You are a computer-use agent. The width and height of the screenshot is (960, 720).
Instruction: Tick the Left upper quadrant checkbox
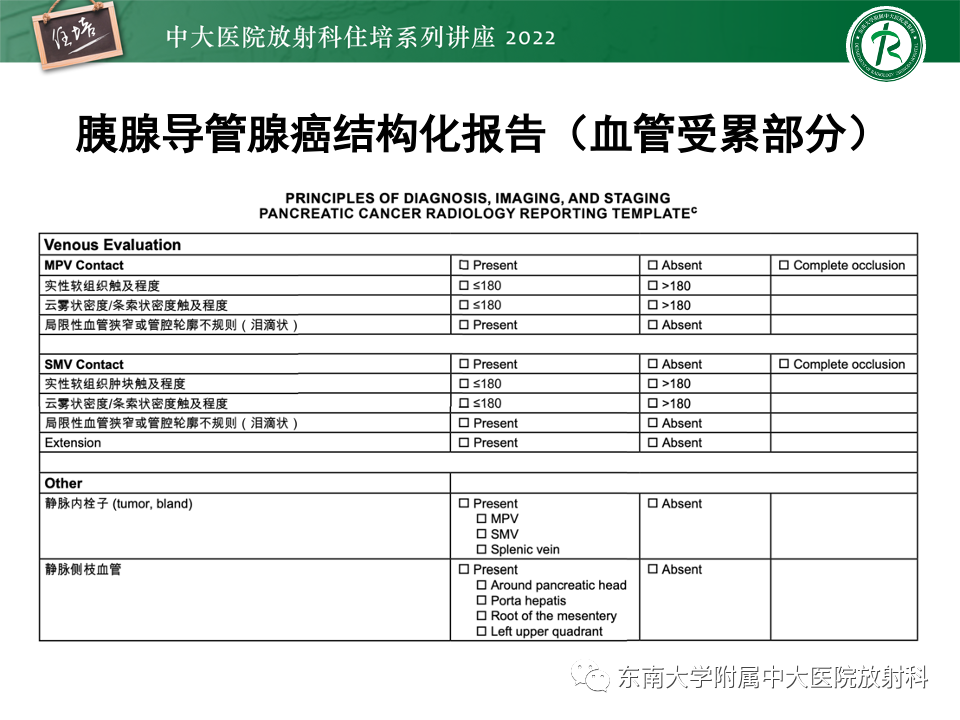[481, 631]
